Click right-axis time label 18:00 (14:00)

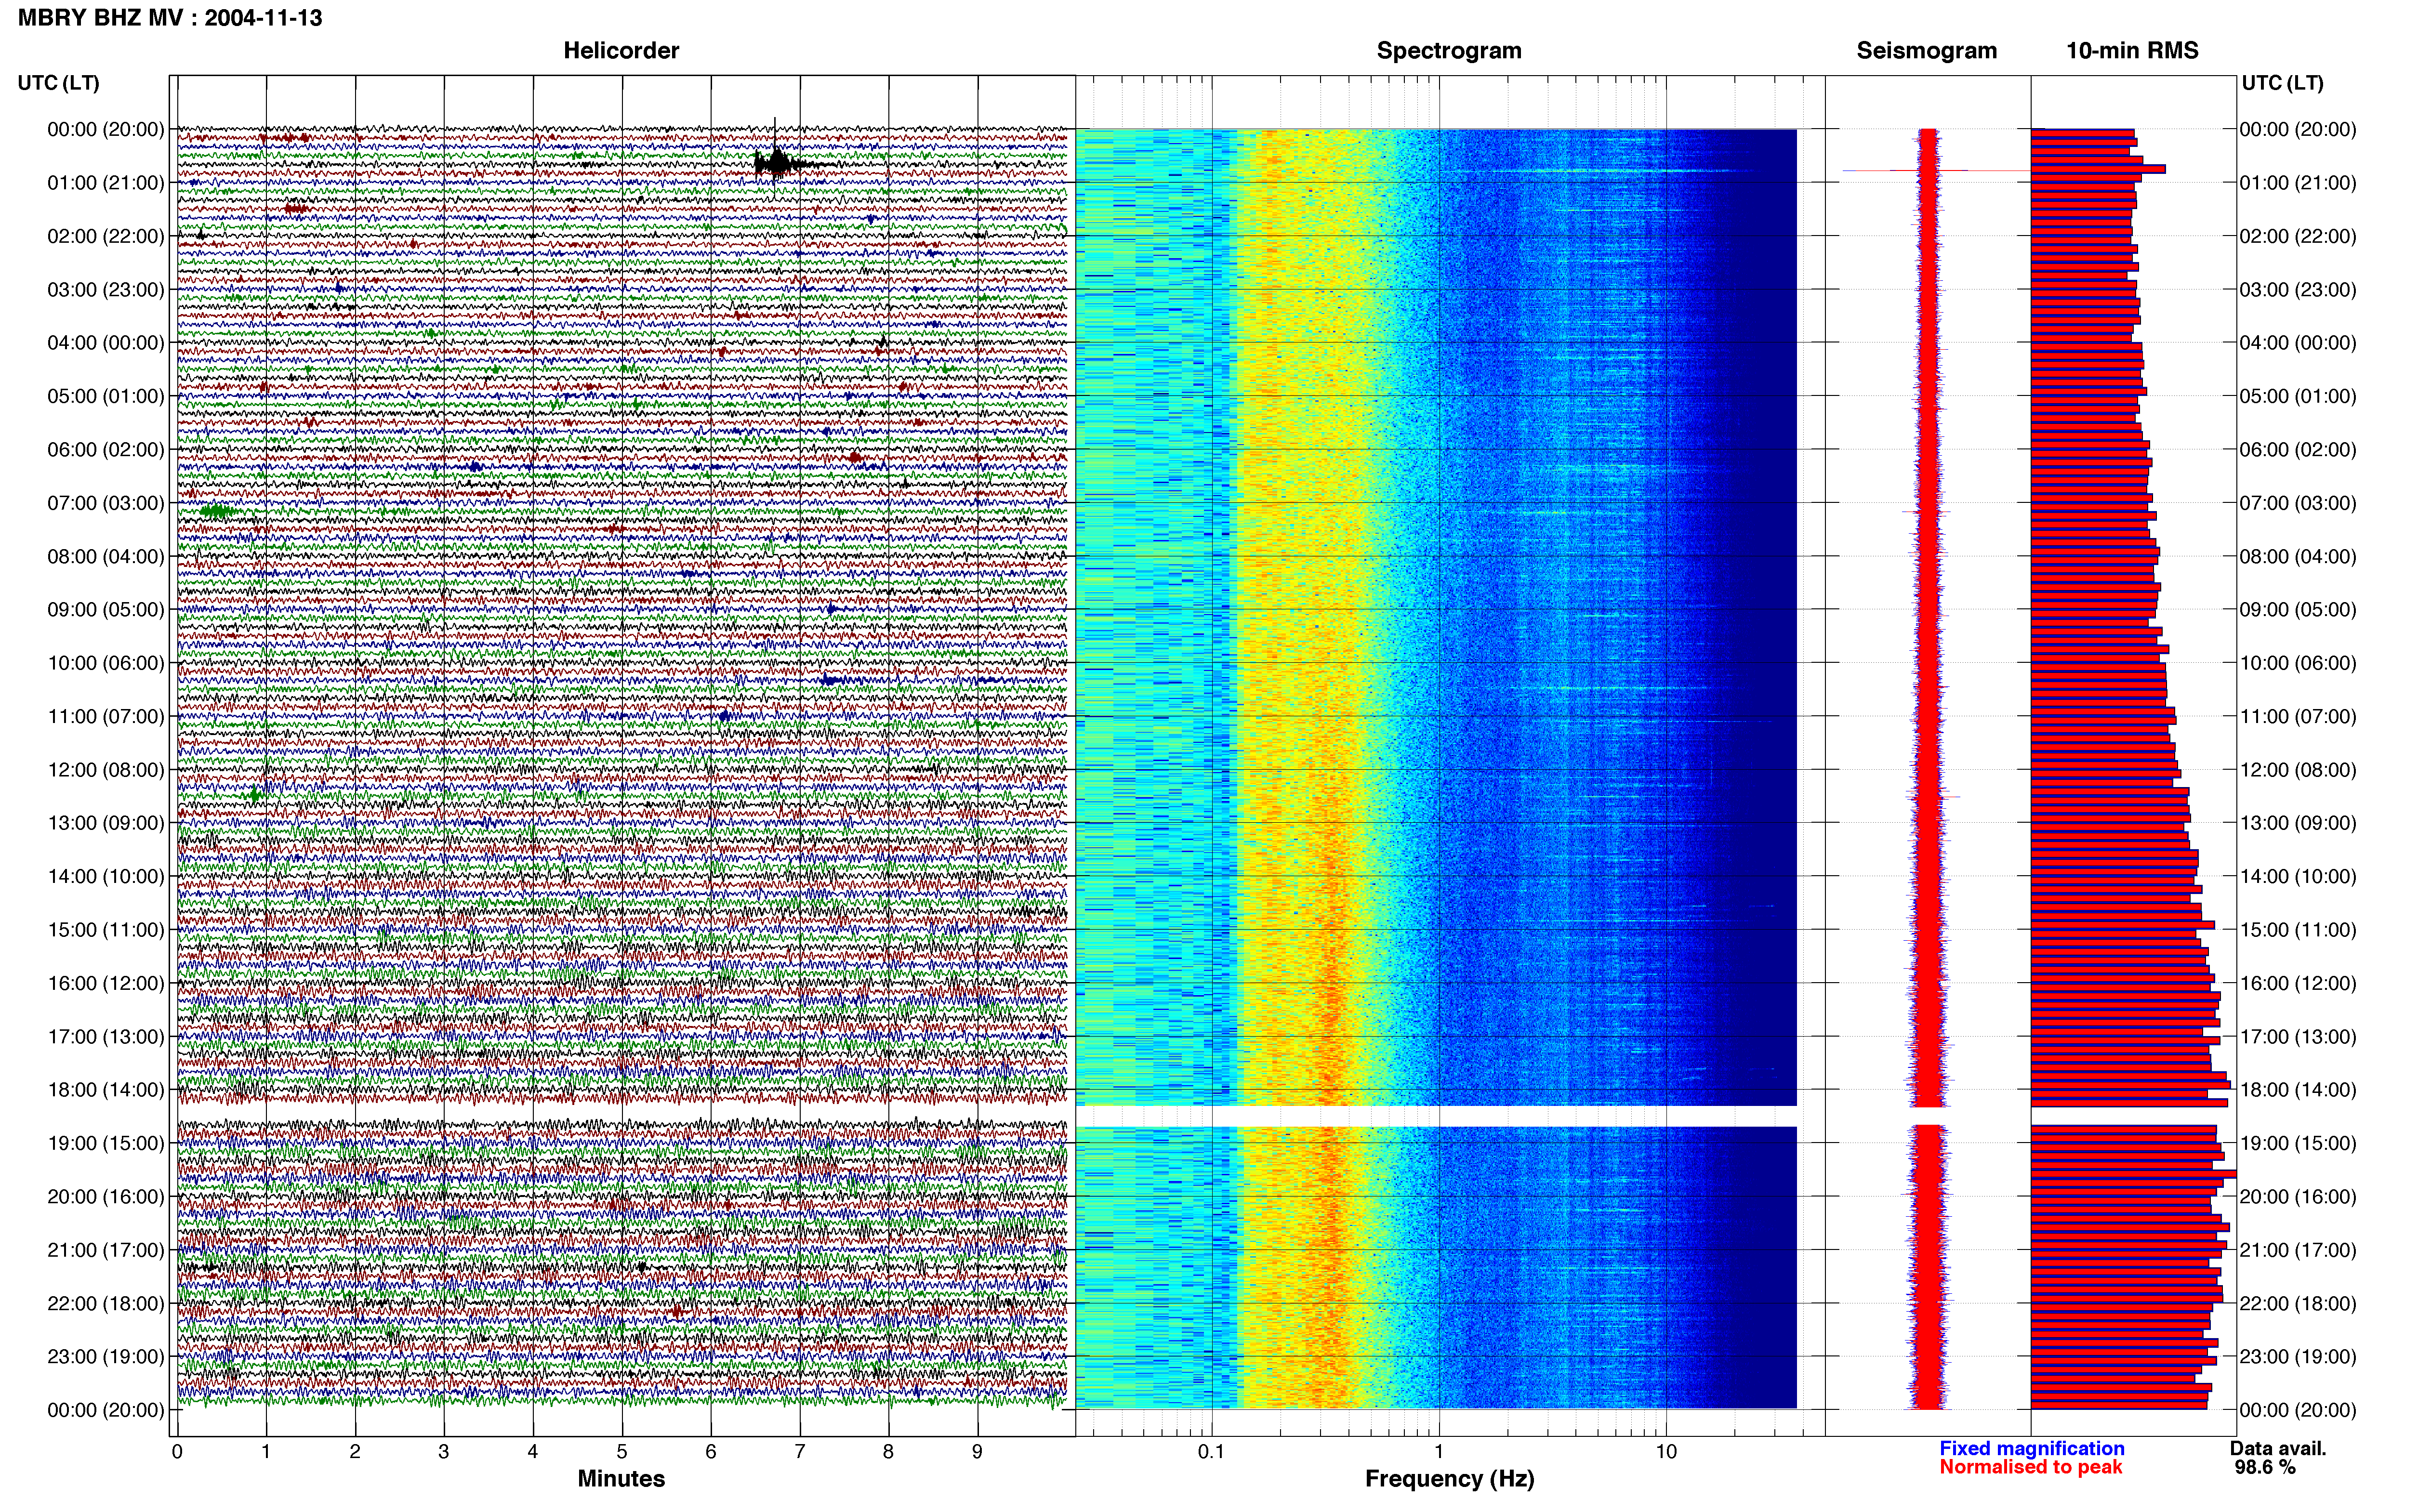pos(2298,1089)
